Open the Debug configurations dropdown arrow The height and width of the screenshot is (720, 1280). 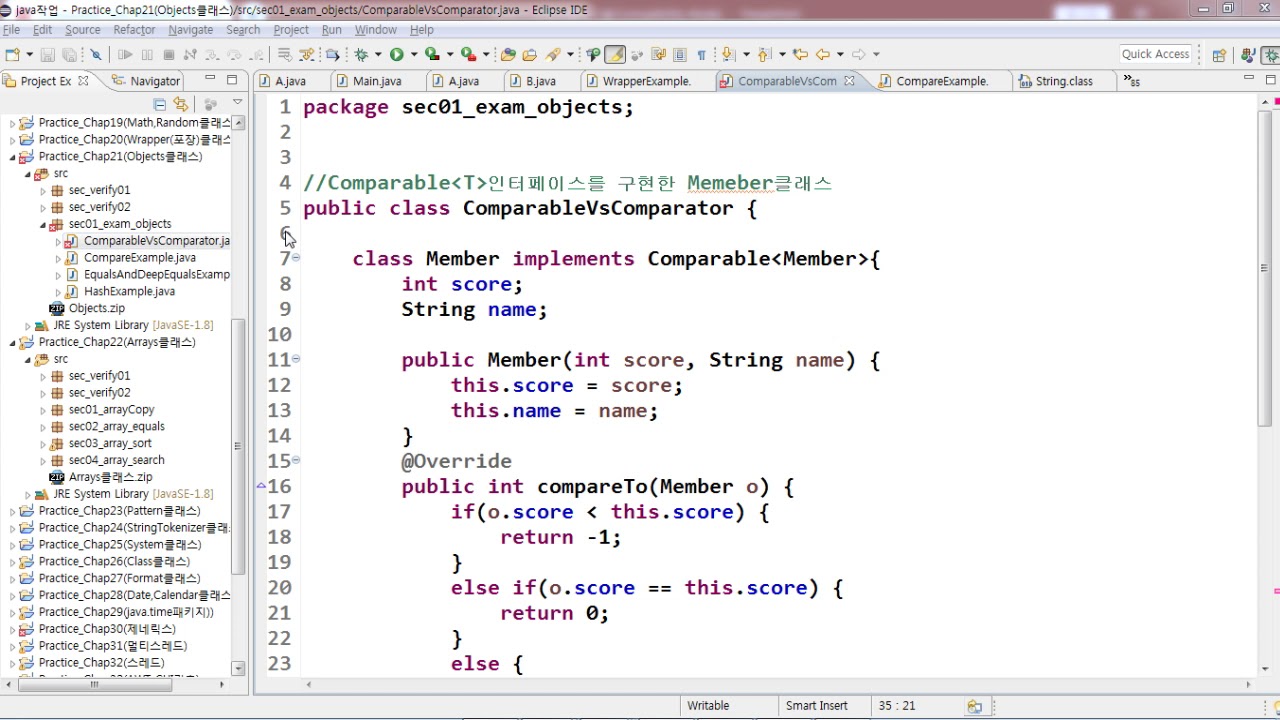[x=378, y=55]
